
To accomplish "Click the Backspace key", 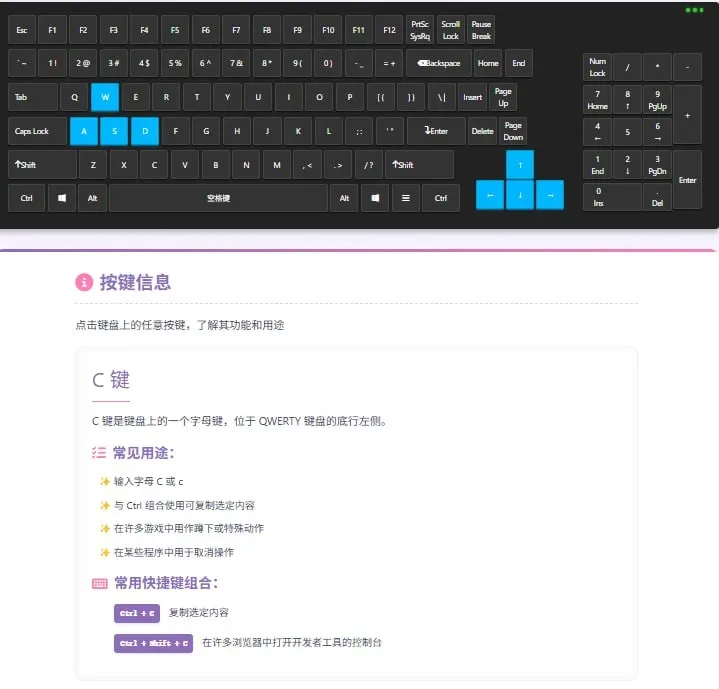I will click(439, 63).
